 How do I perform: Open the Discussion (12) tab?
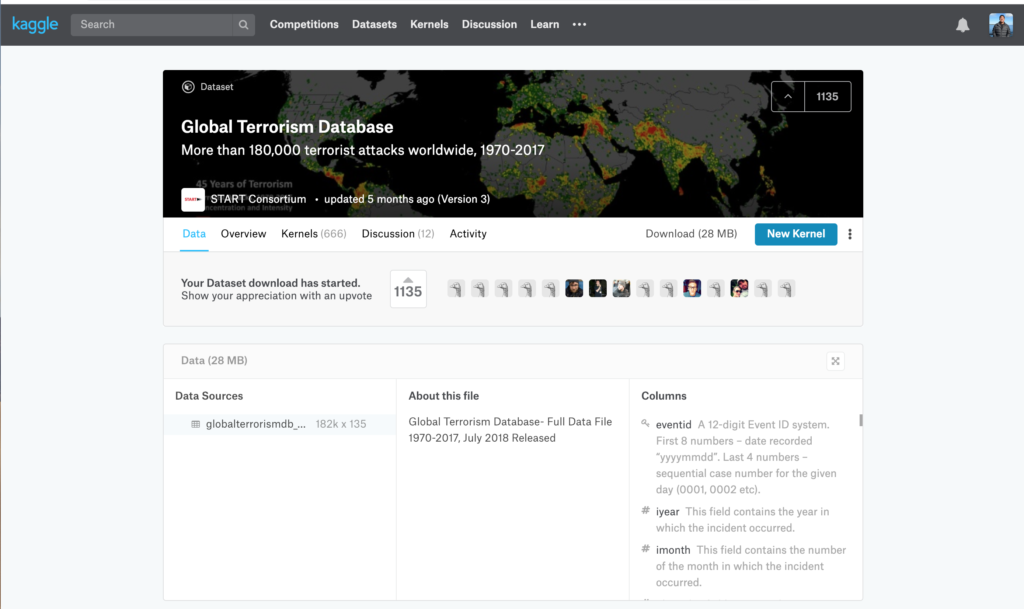click(x=398, y=234)
